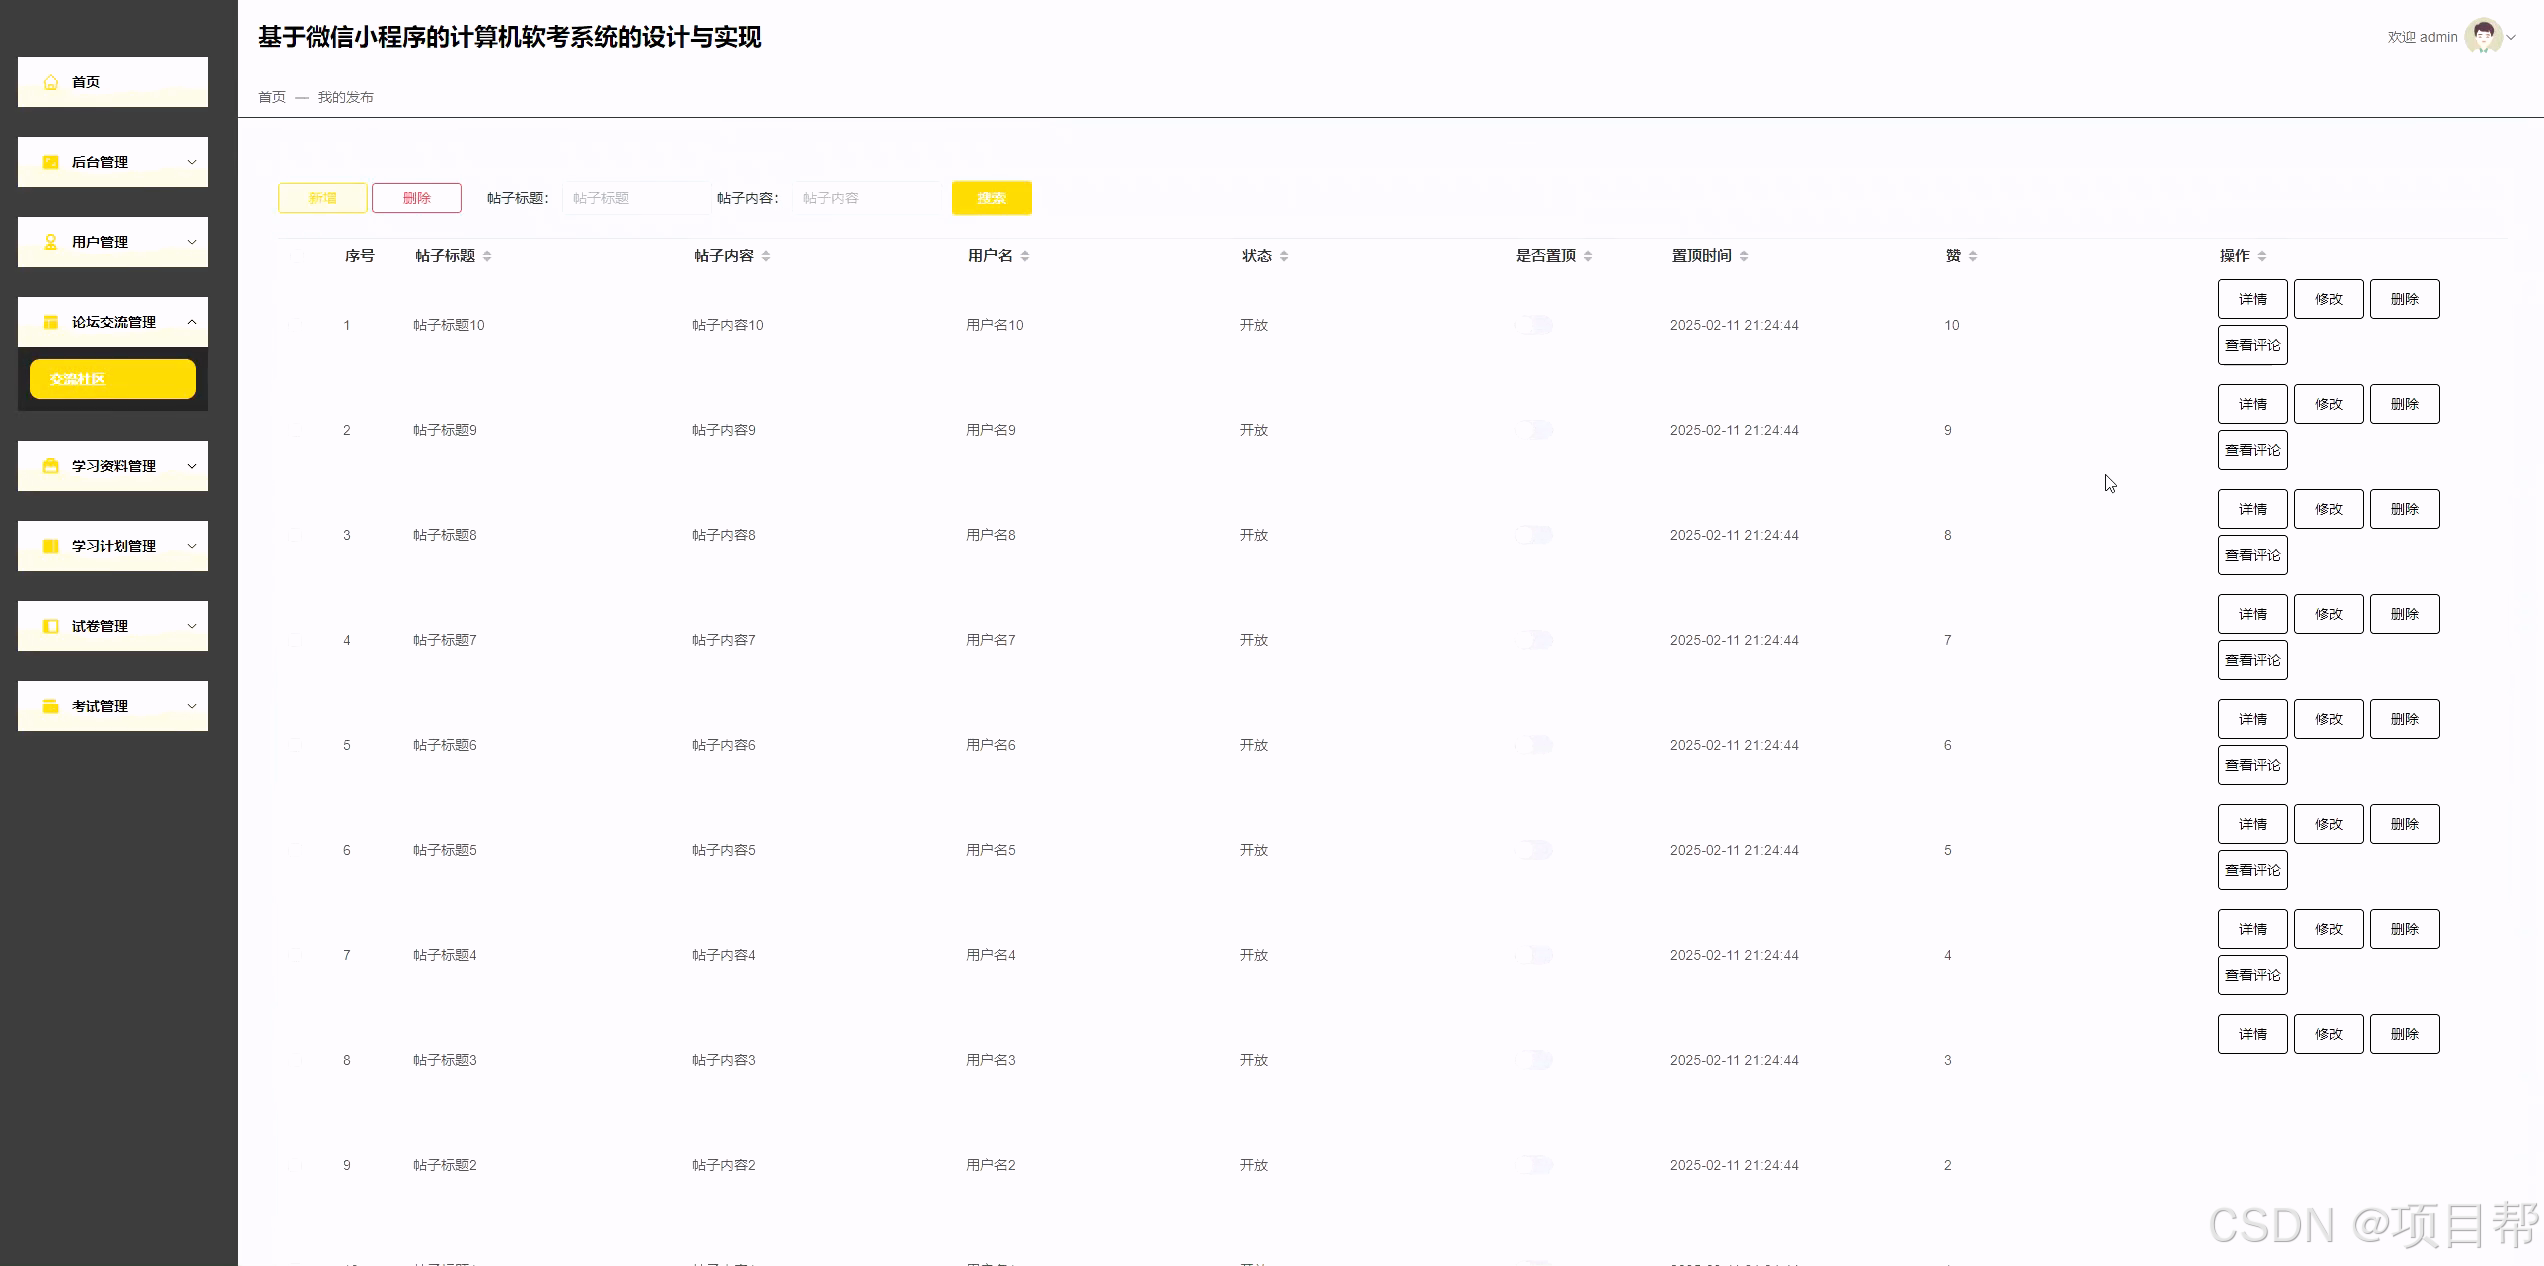Screen dimensions: 2544x1266
Task: Select the 论坛交流管理 forum icon
Action: pyautogui.click(x=50, y=321)
